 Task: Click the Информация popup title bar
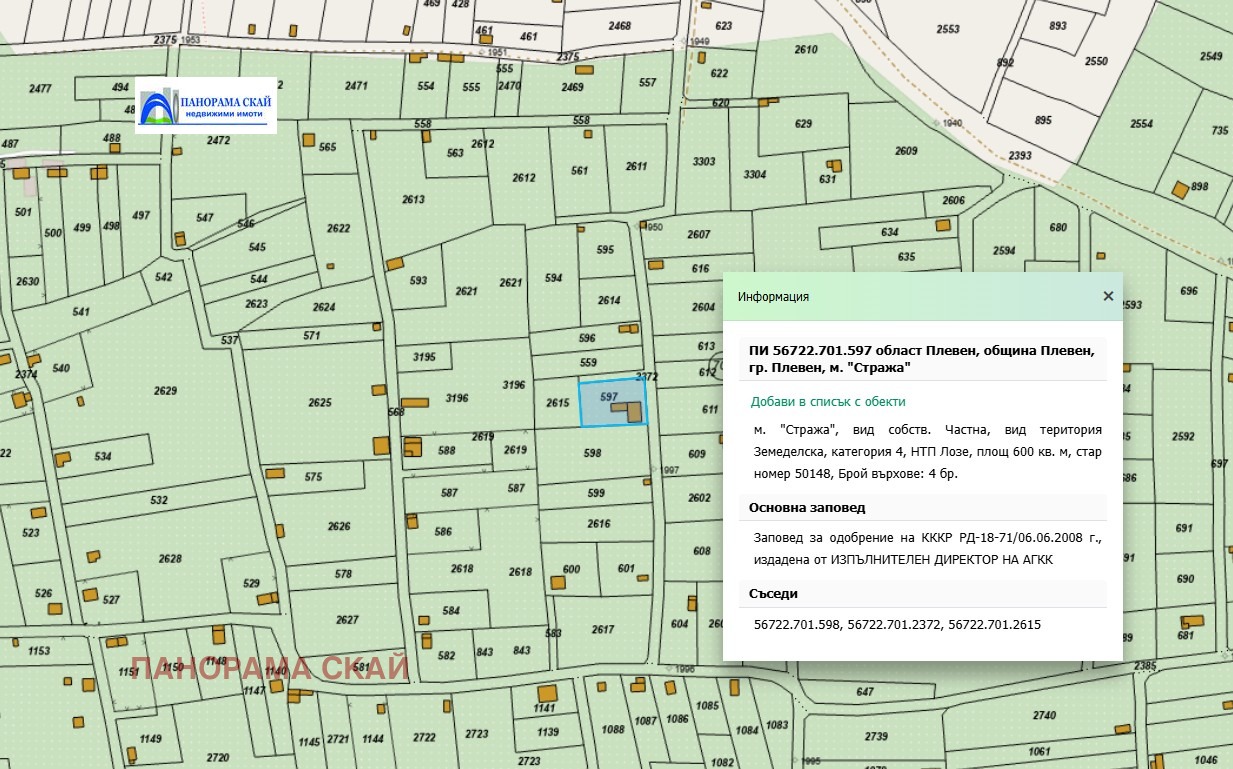pyautogui.click(x=900, y=296)
